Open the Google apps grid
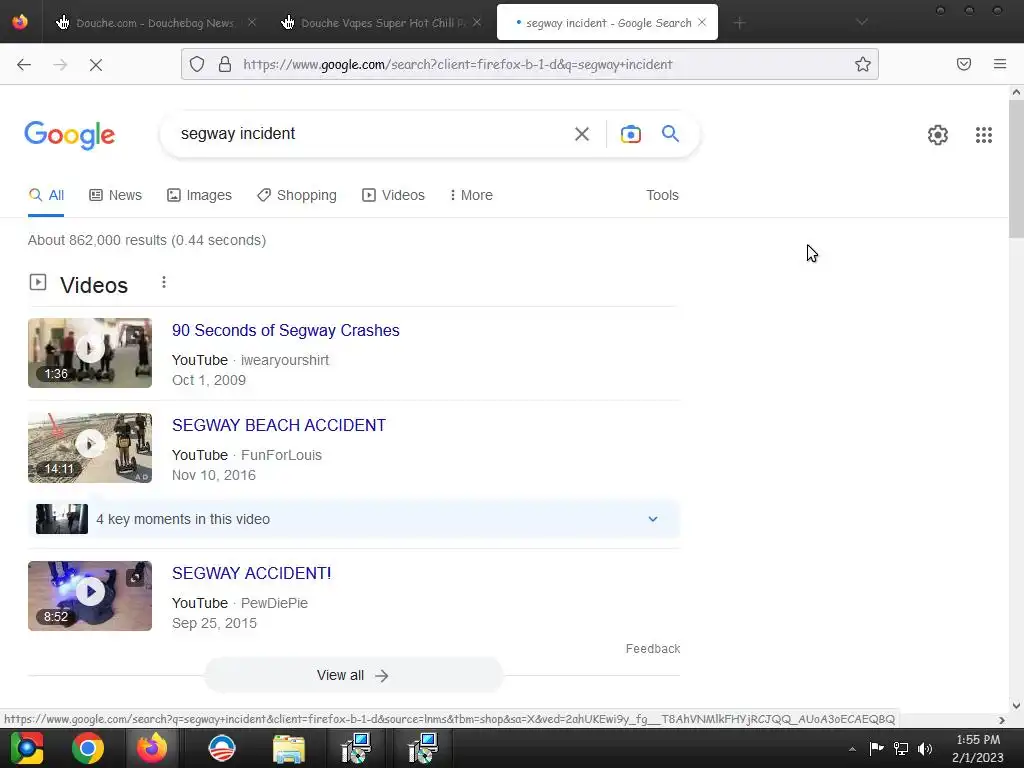 (984, 135)
